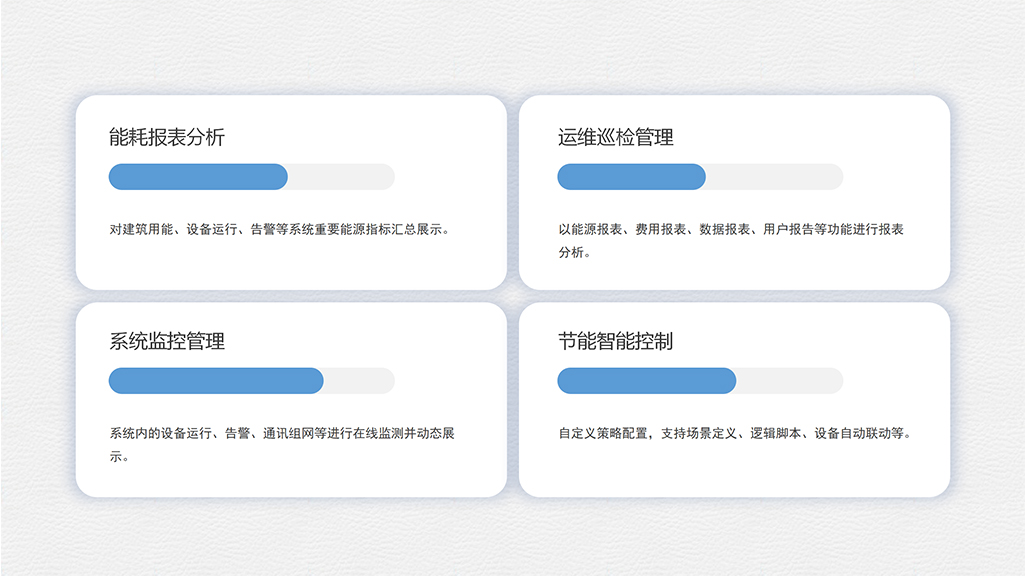Click the 节能智能控制 card title

[616, 341]
